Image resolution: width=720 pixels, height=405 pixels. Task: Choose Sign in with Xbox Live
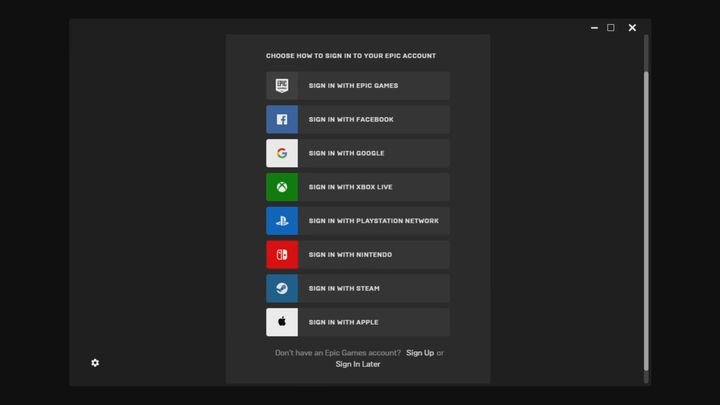[x=358, y=187]
